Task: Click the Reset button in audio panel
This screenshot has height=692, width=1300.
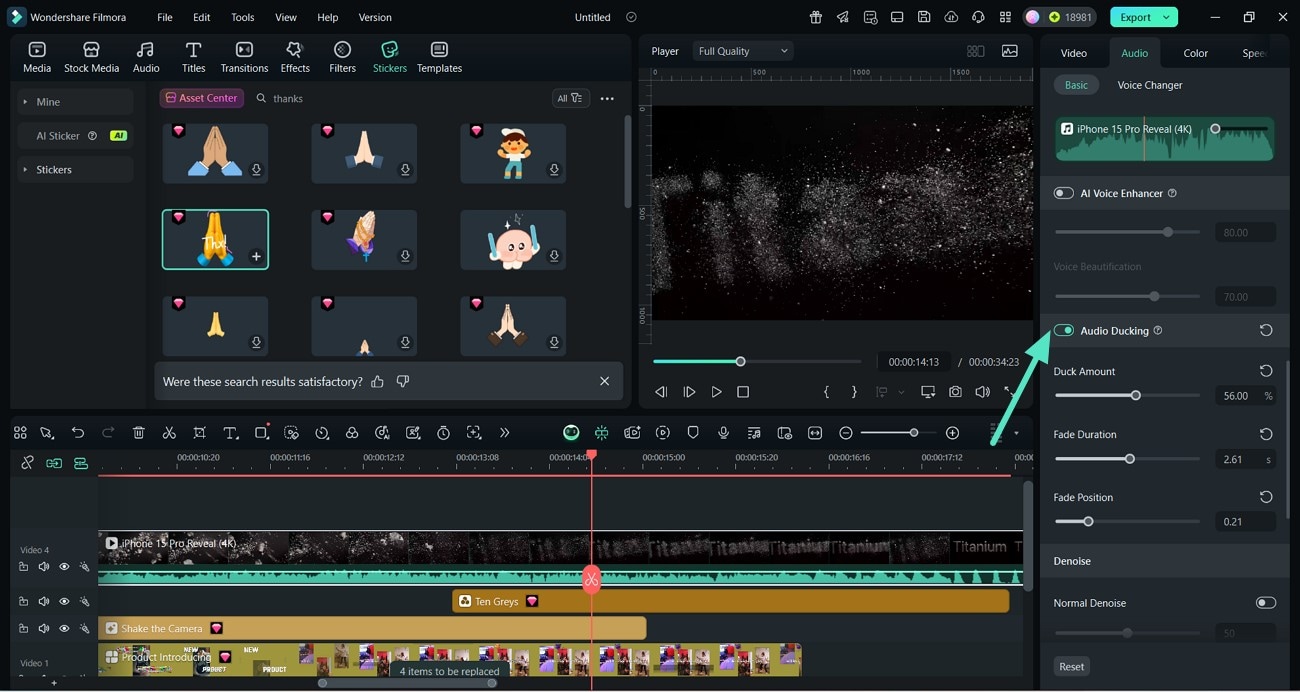Action: point(1071,666)
